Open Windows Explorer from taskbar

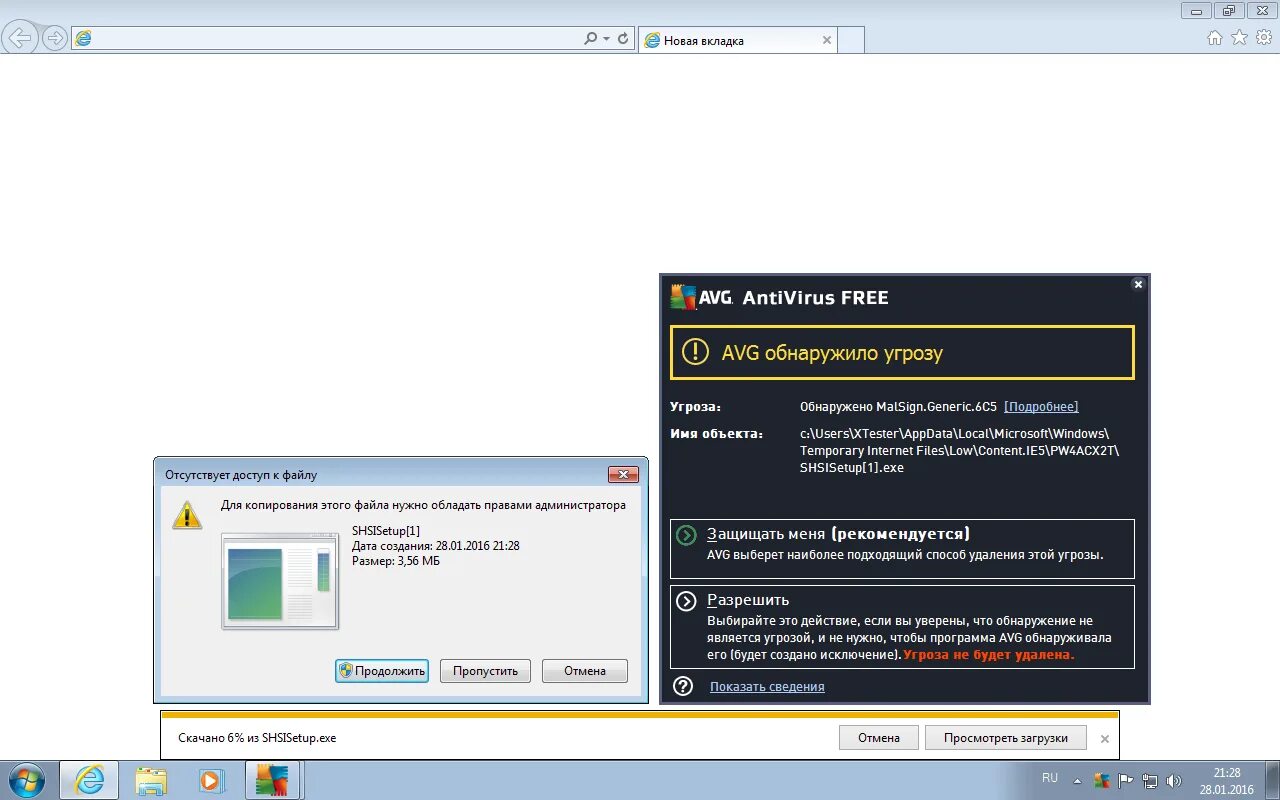click(x=151, y=780)
